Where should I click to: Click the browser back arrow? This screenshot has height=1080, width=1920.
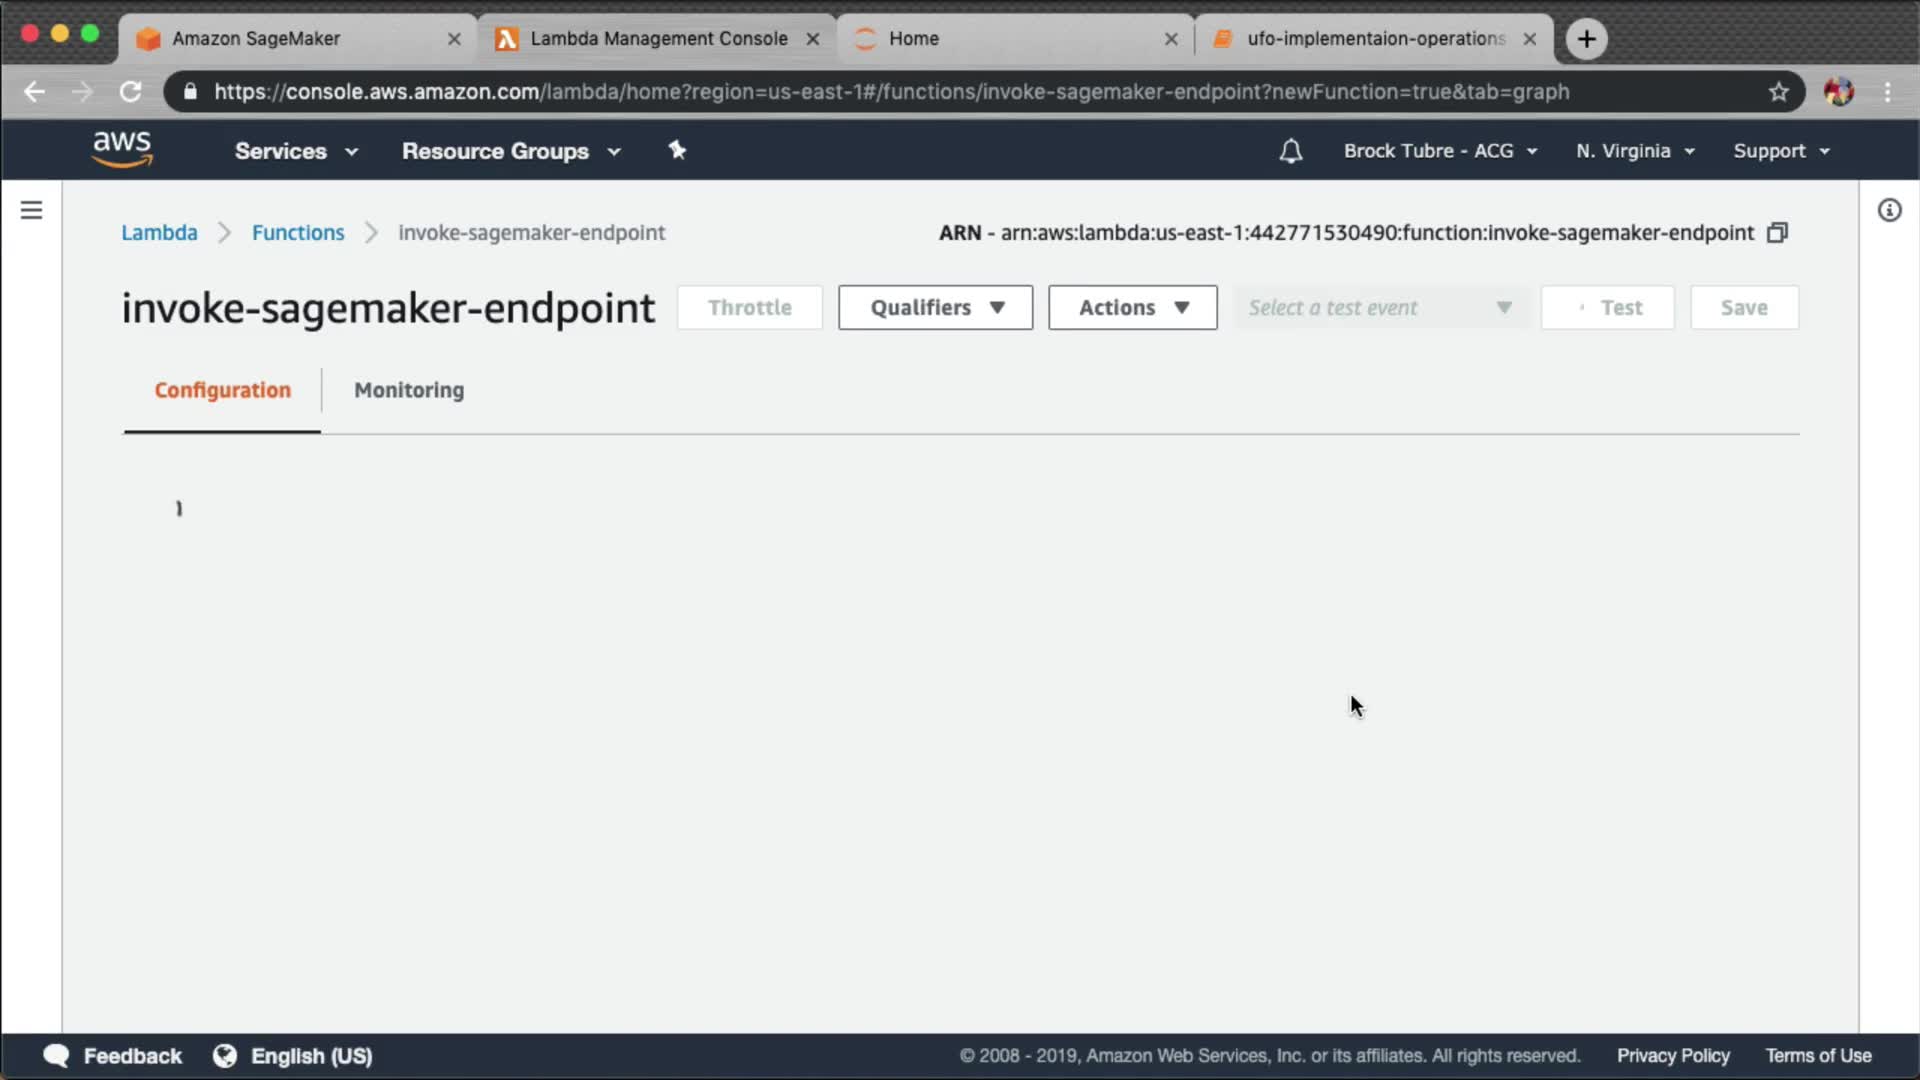[x=35, y=92]
